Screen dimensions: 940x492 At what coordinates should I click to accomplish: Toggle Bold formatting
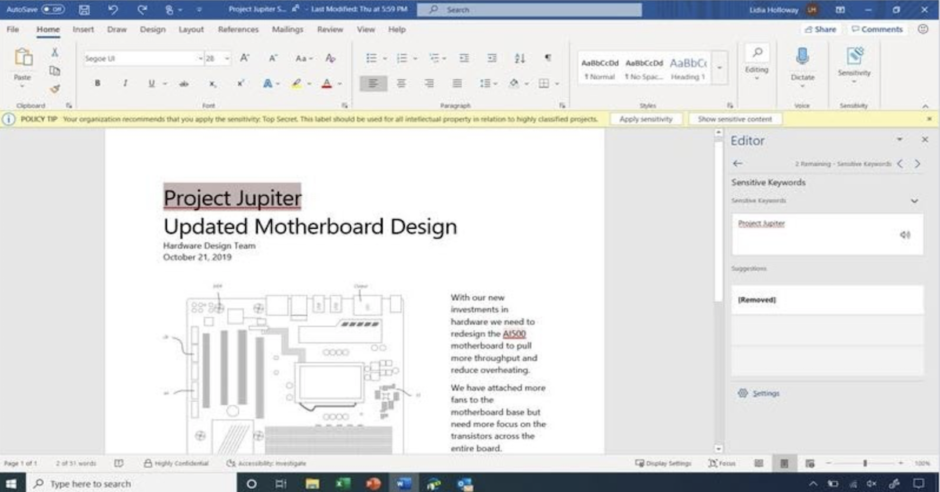(x=97, y=83)
